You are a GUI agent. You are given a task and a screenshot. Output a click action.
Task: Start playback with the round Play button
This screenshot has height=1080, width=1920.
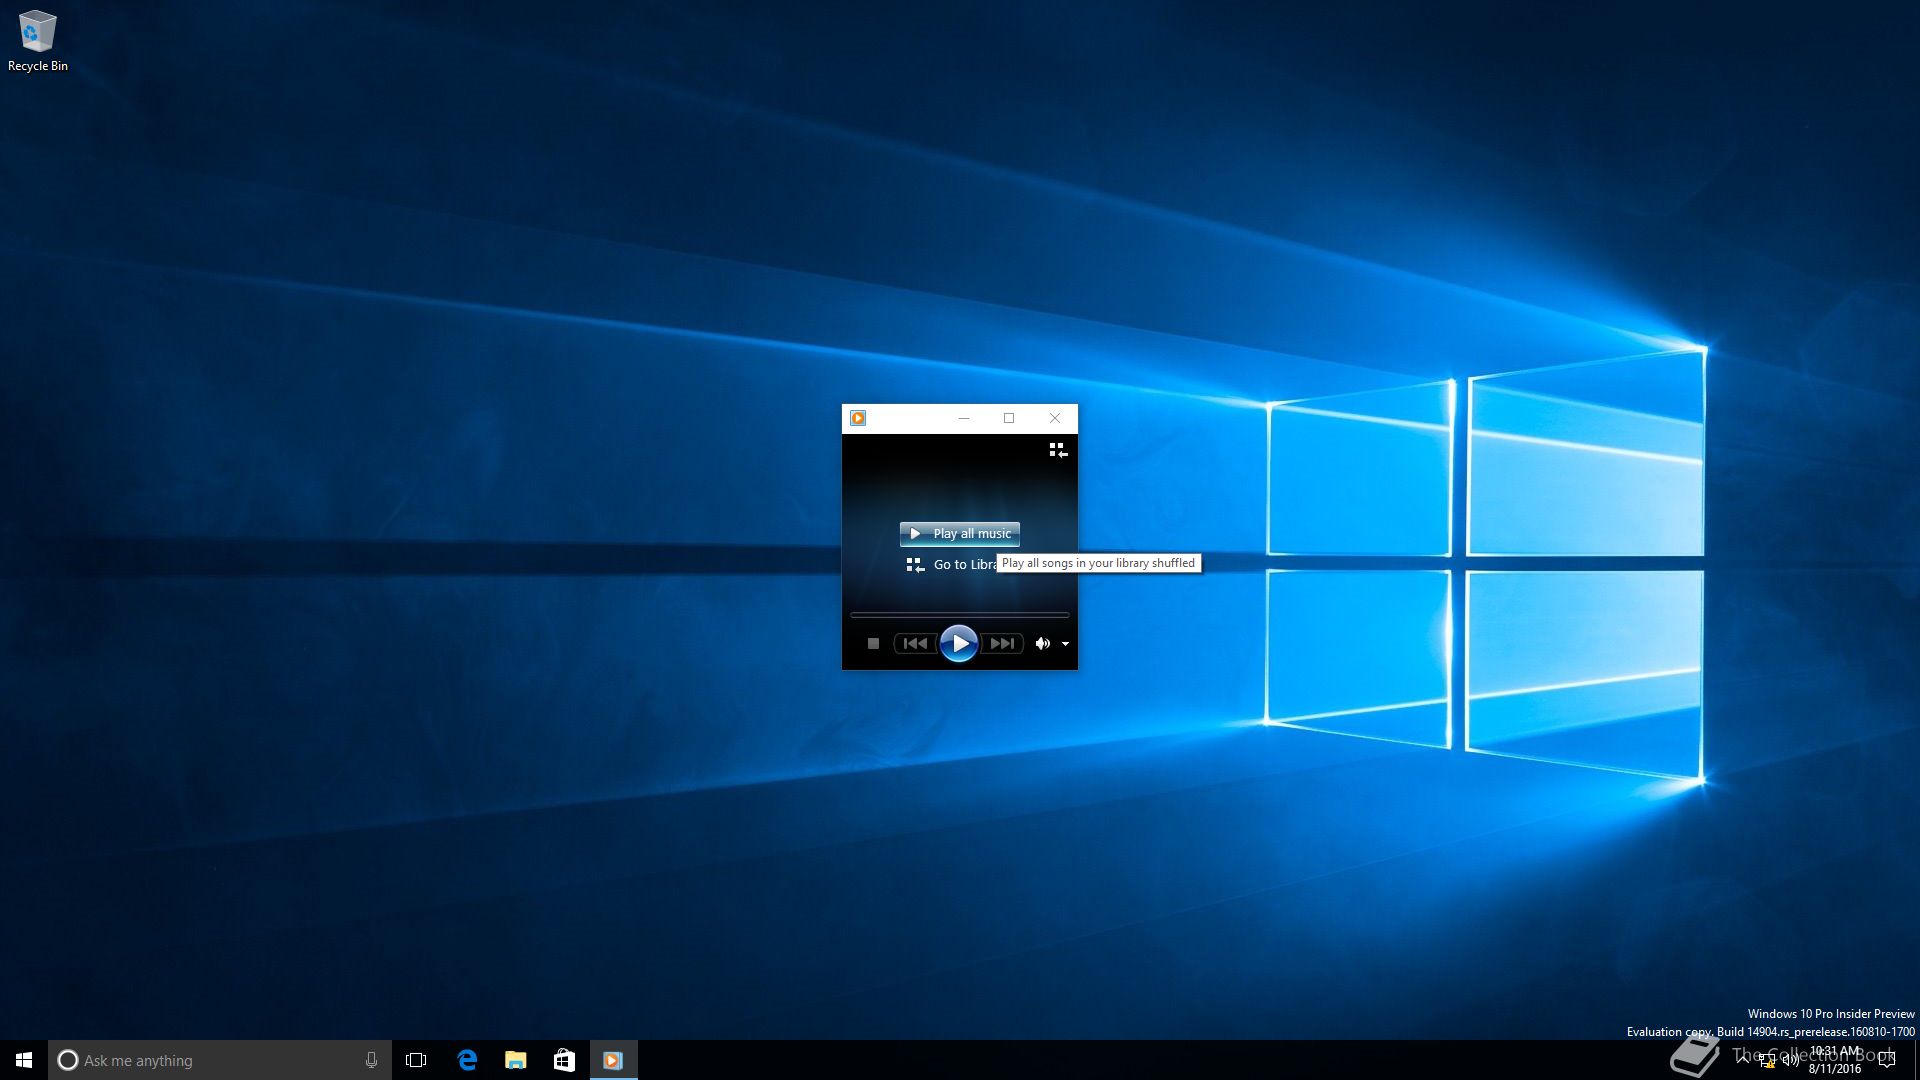click(x=959, y=644)
